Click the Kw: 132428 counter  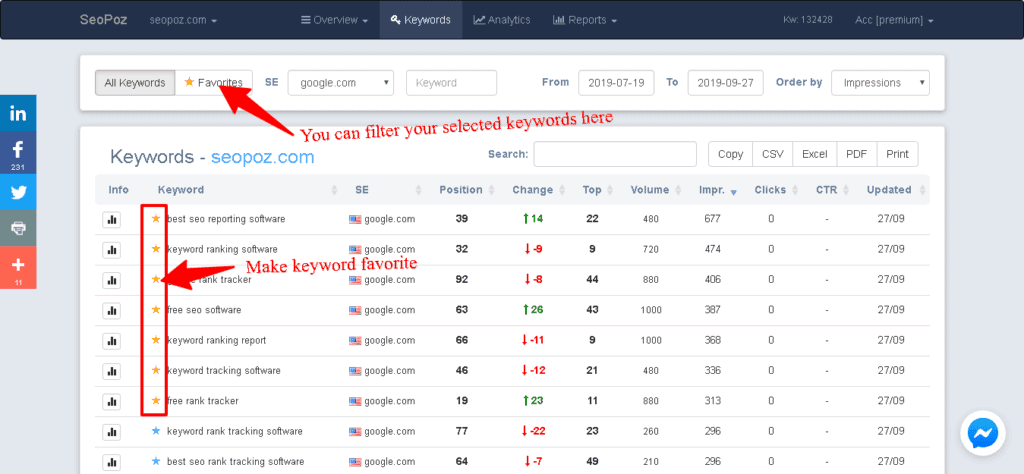point(807,20)
